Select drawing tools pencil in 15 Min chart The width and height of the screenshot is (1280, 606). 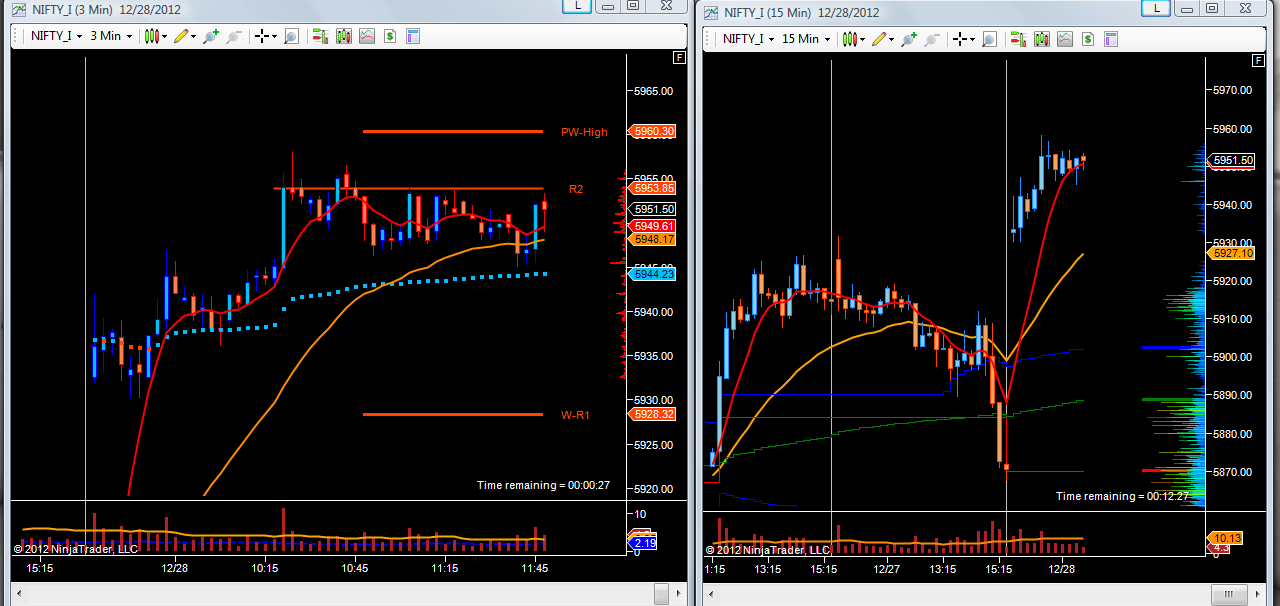879,38
